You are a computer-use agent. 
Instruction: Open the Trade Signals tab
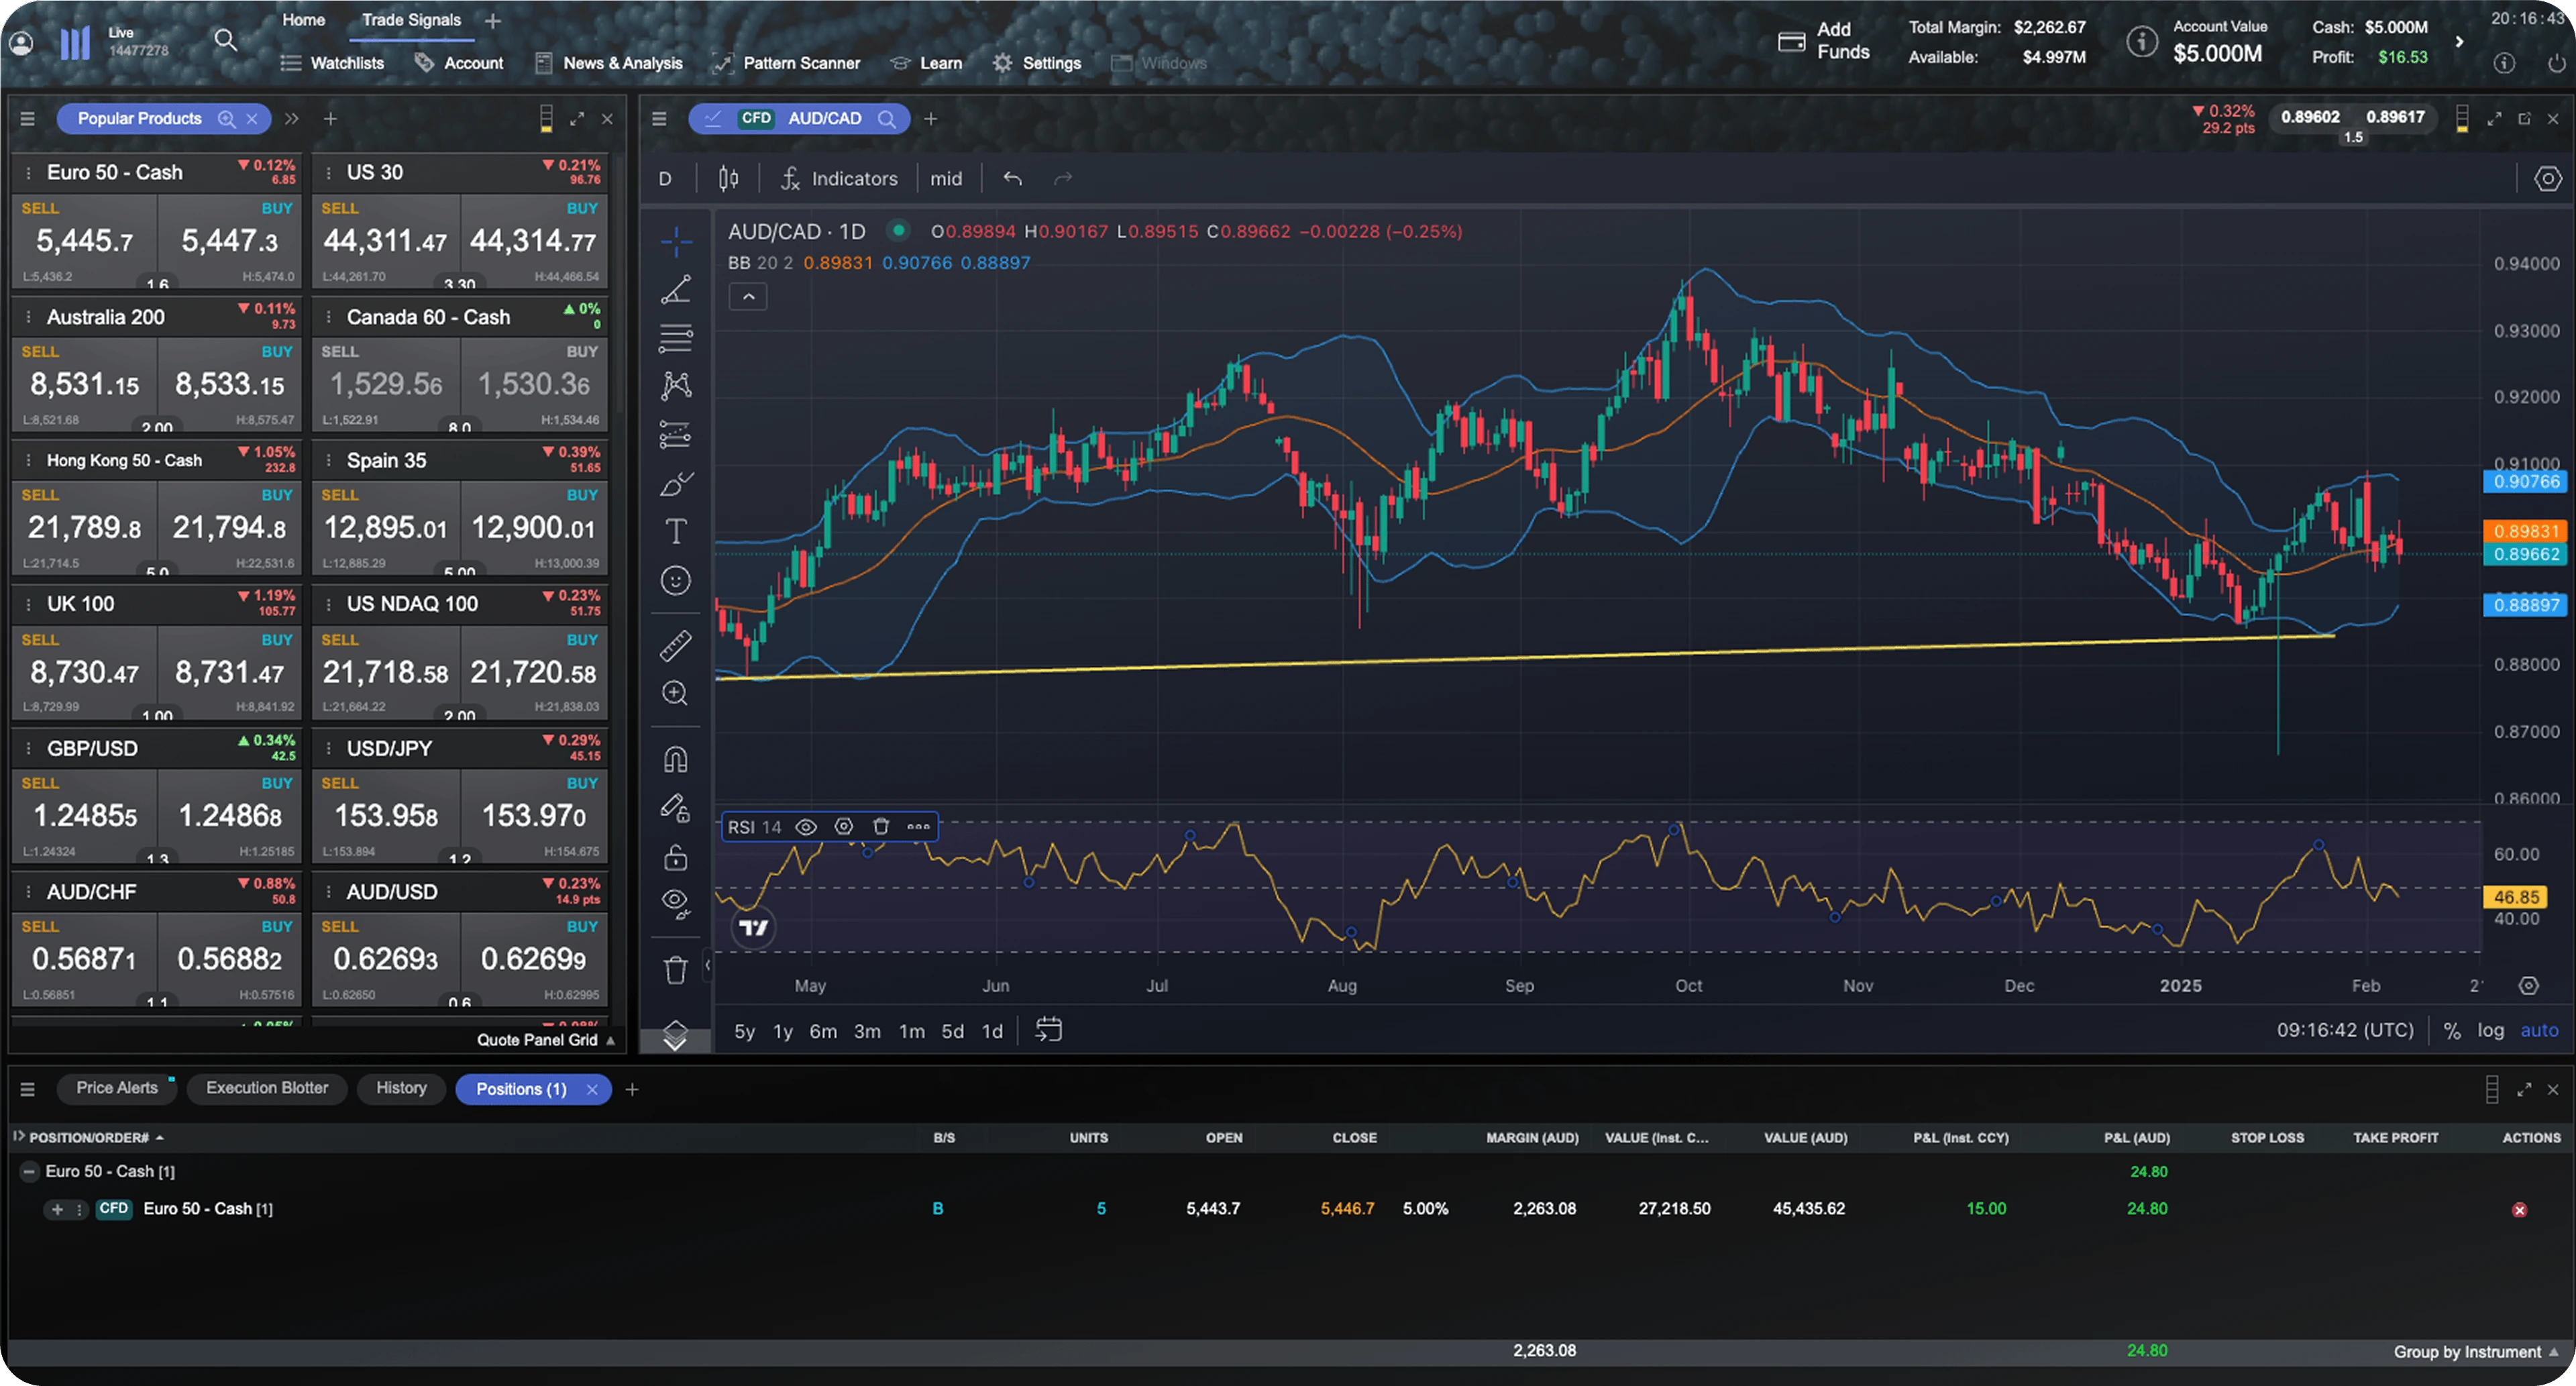pos(410,19)
